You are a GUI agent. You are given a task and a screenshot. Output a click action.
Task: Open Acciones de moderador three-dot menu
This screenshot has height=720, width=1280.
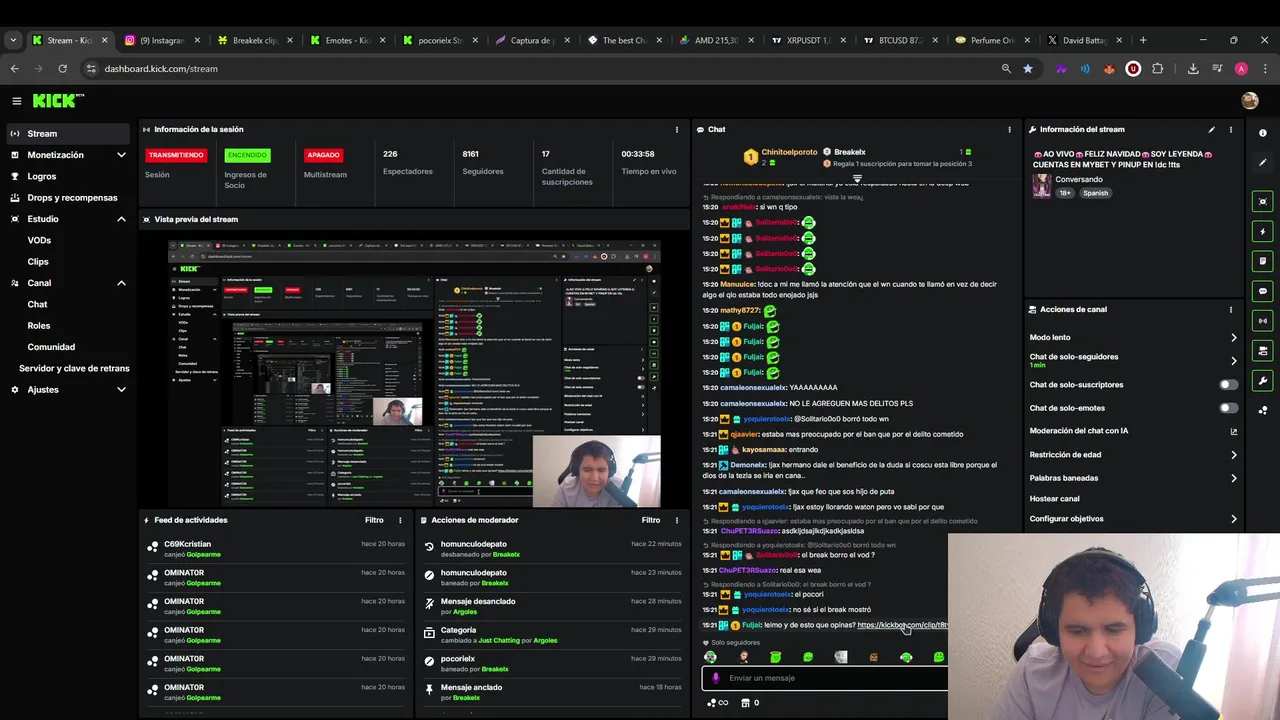677,520
